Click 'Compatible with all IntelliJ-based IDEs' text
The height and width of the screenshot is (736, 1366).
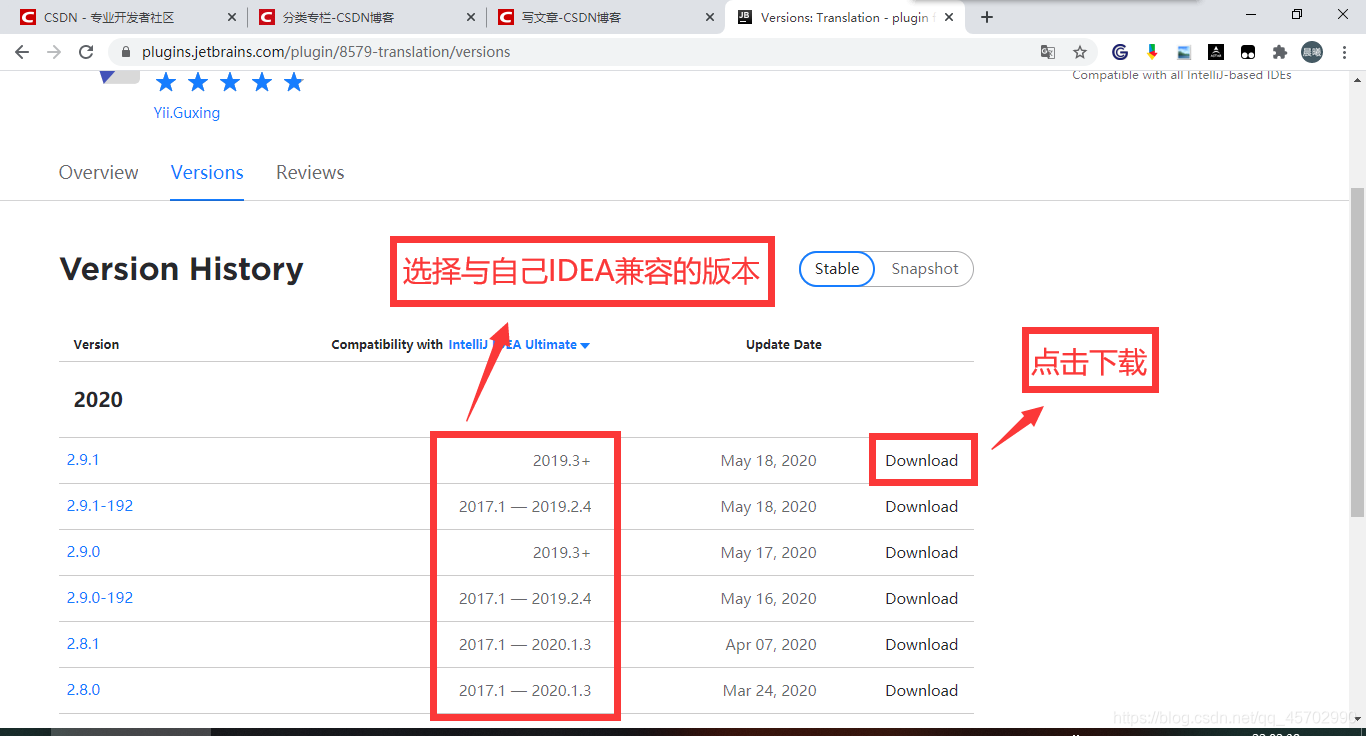pos(1182,76)
